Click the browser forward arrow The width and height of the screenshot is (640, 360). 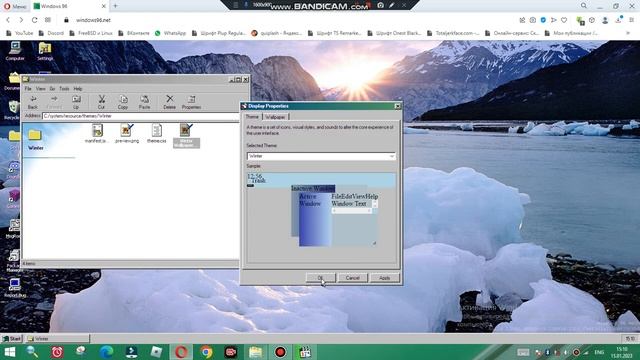pyautogui.click(x=21, y=20)
